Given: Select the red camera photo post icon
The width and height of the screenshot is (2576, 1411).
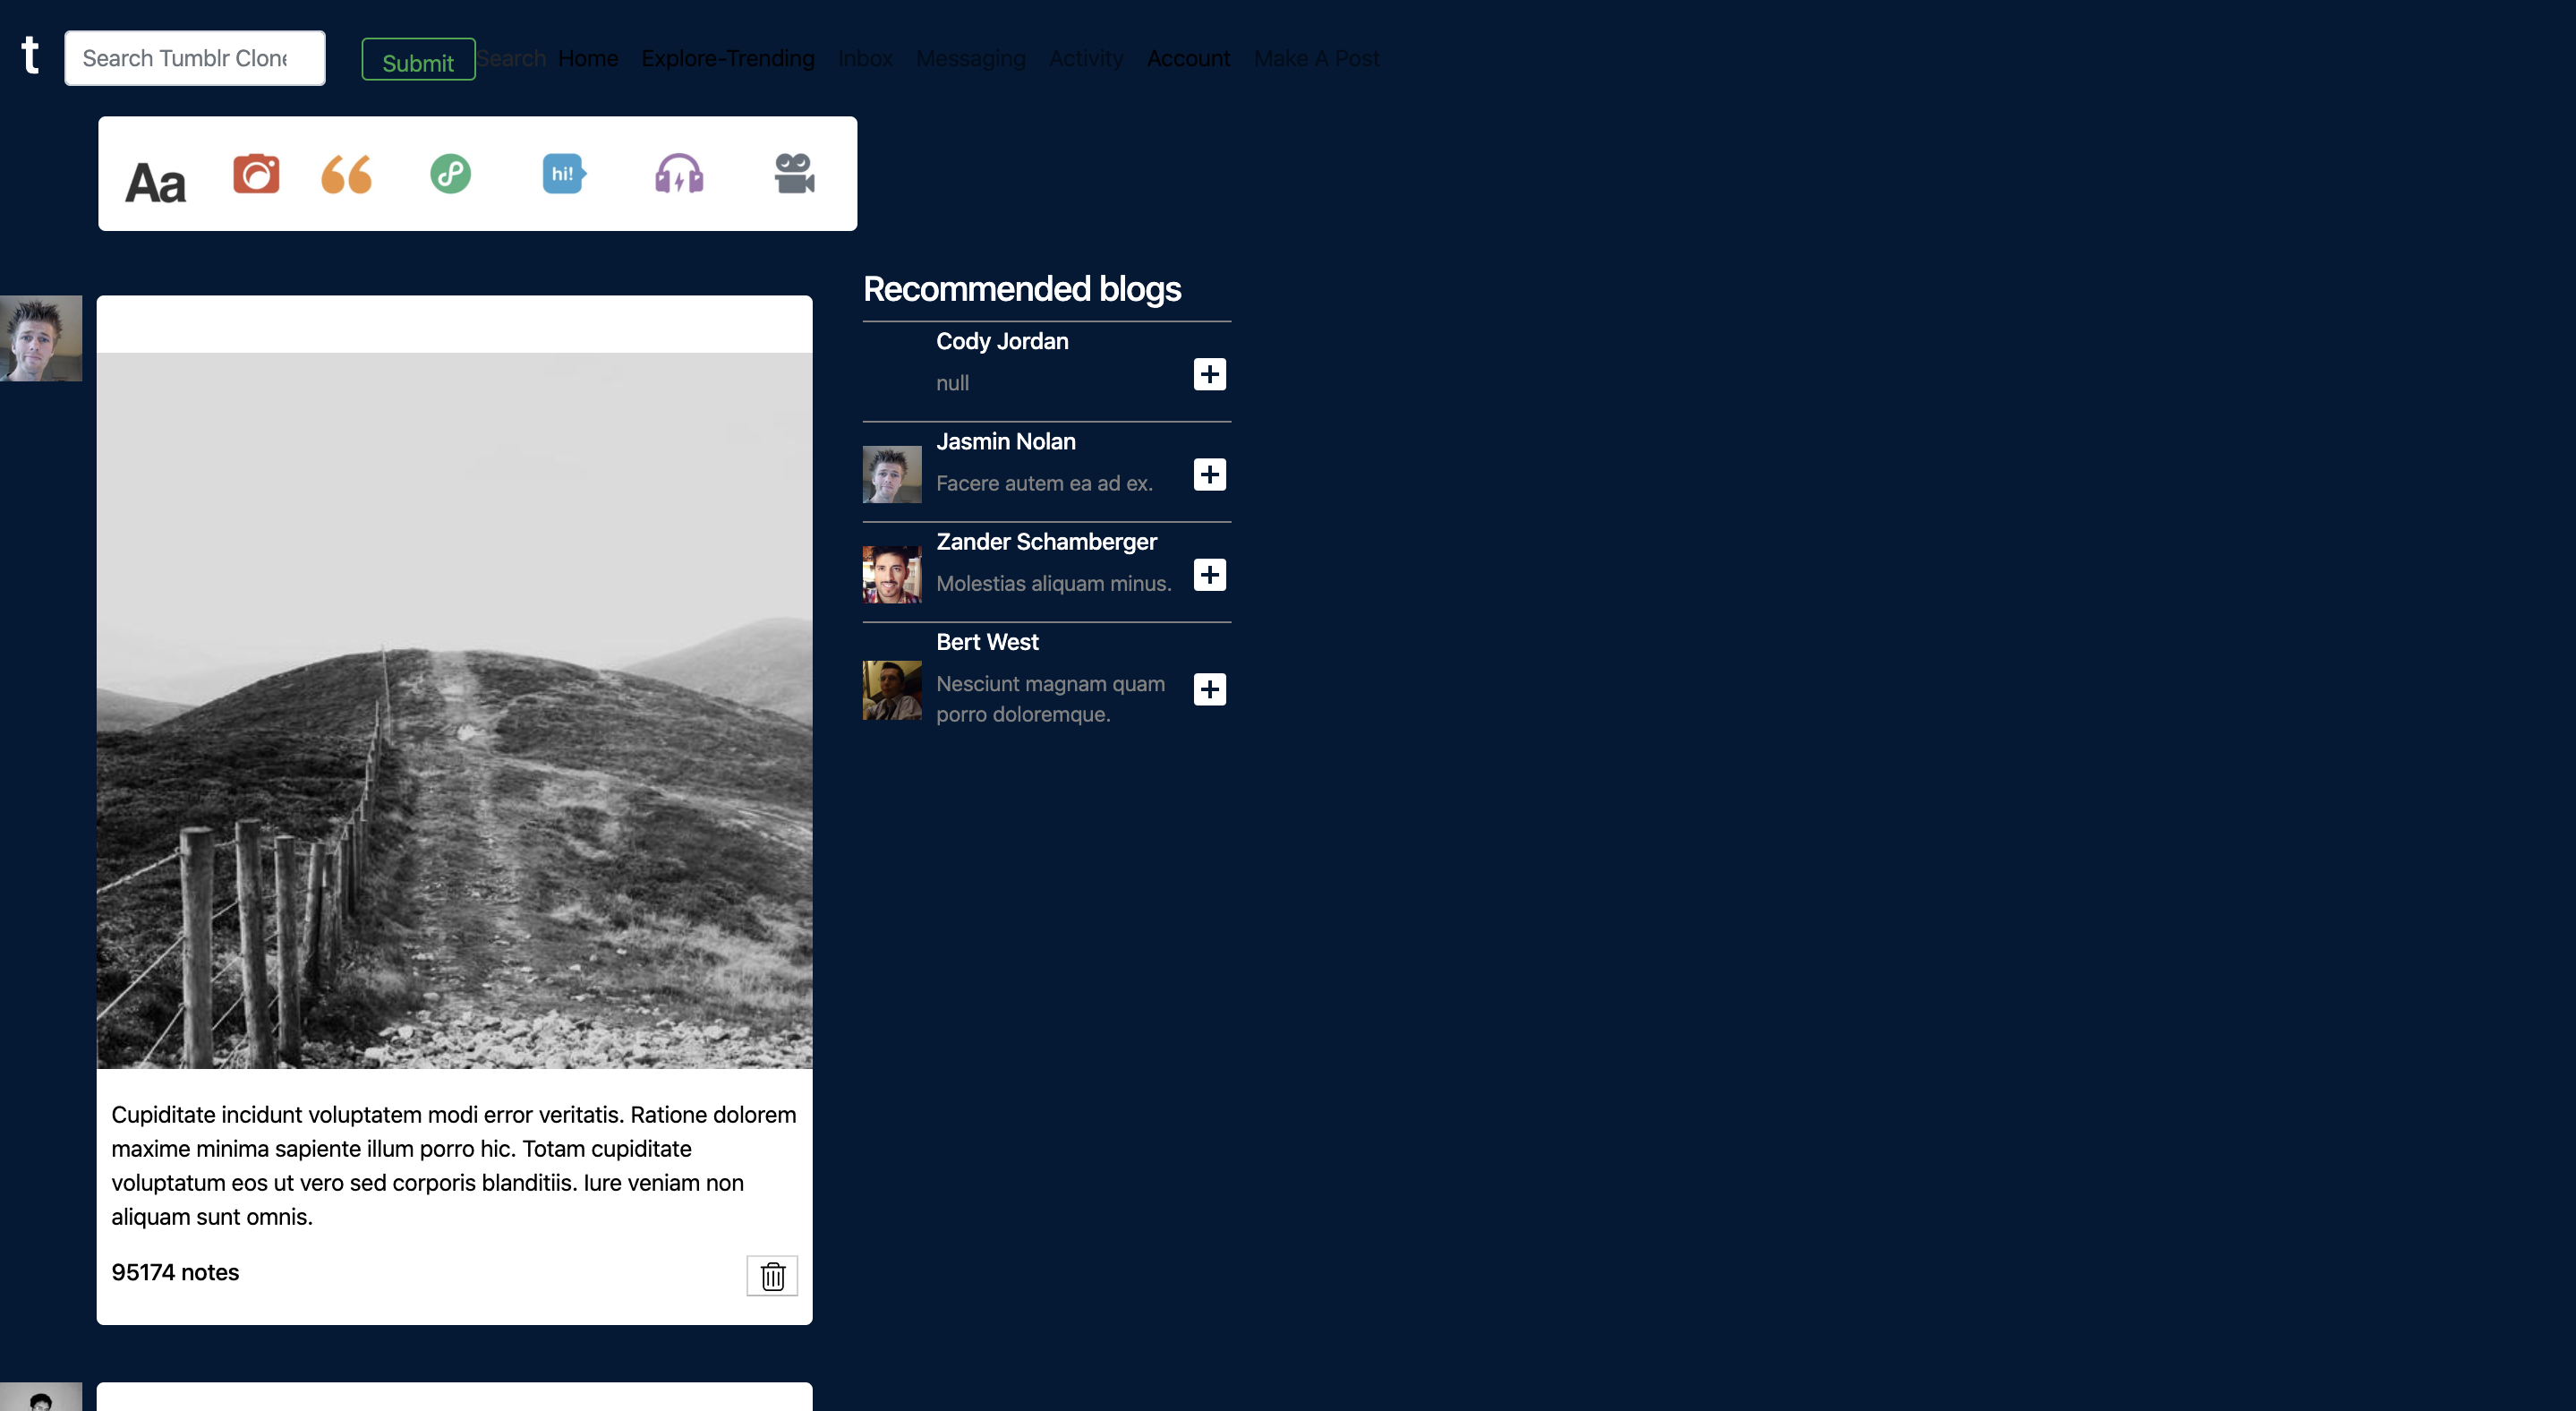Looking at the screenshot, I should pos(256,174).
